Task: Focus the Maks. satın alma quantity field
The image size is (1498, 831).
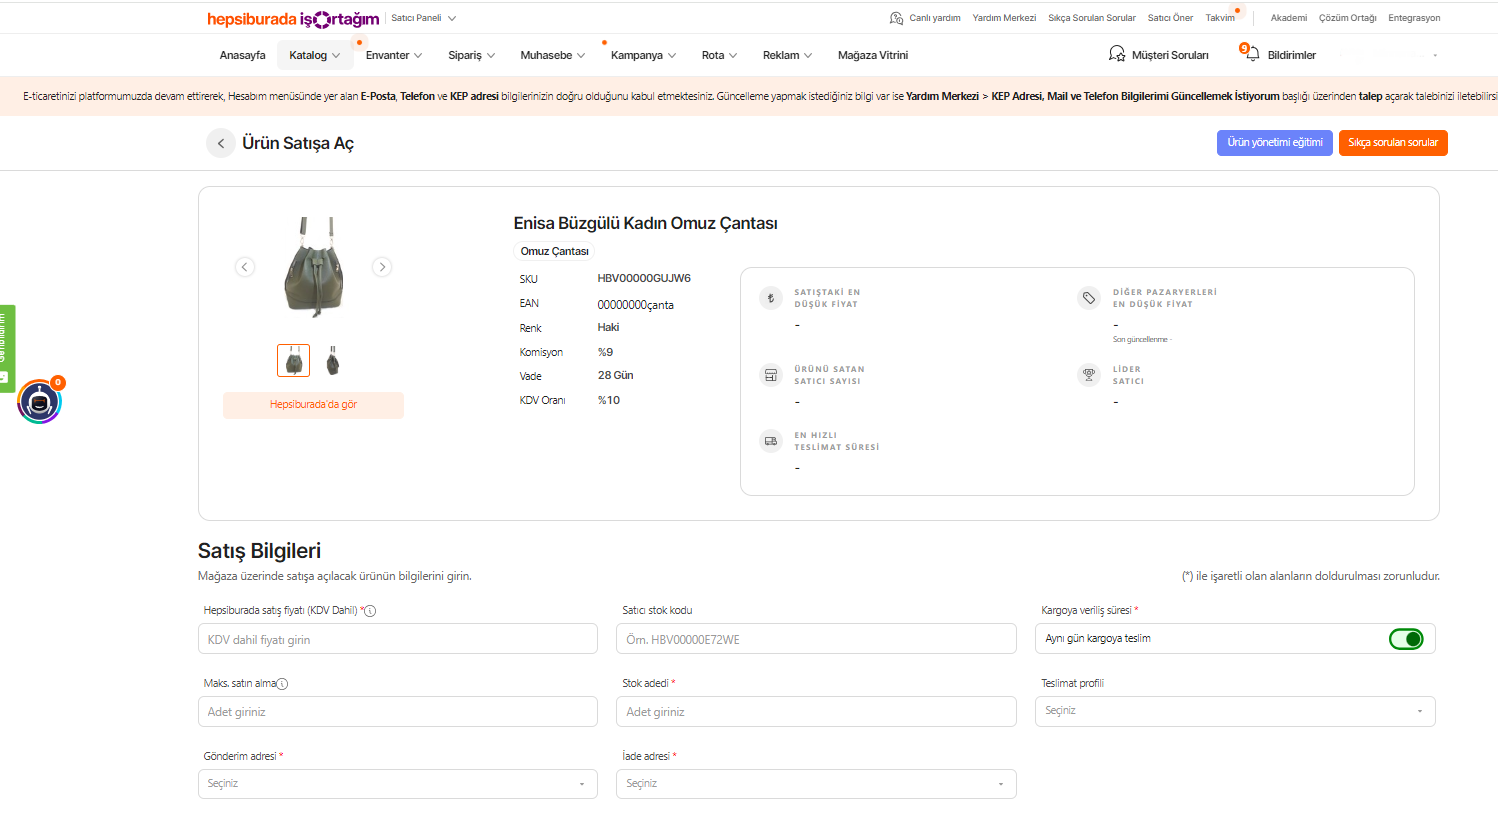Action: [398, 712]
